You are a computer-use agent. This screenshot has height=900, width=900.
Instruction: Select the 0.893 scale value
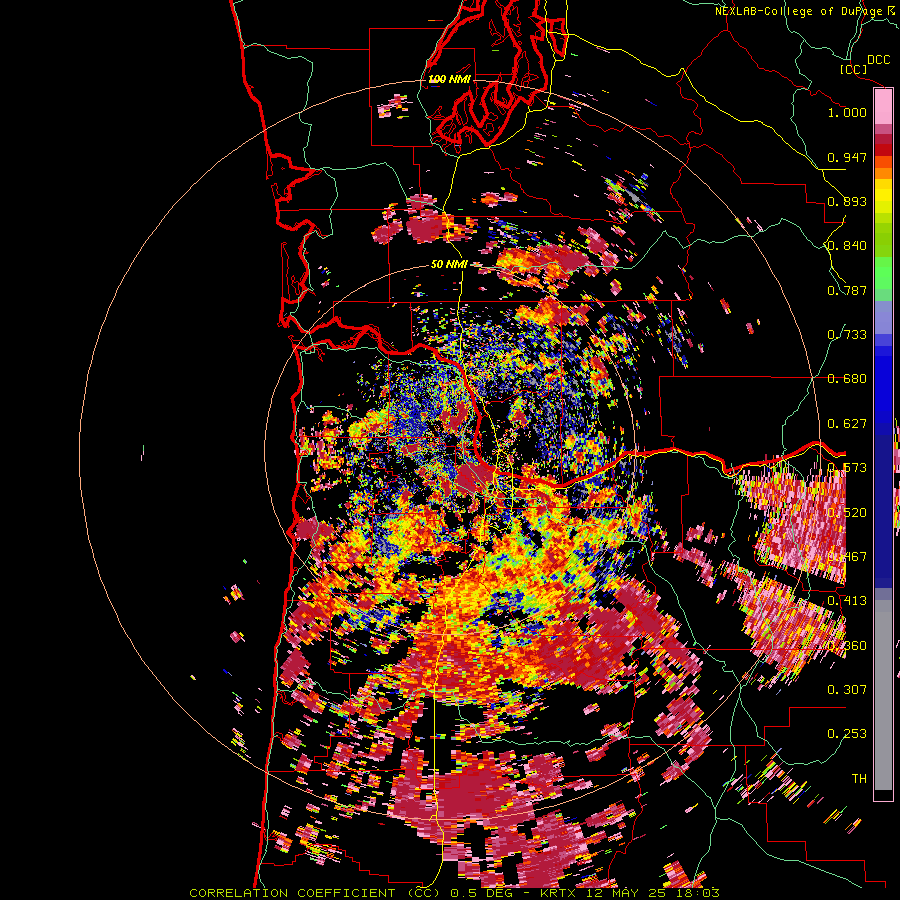click(x=847, y=201)
